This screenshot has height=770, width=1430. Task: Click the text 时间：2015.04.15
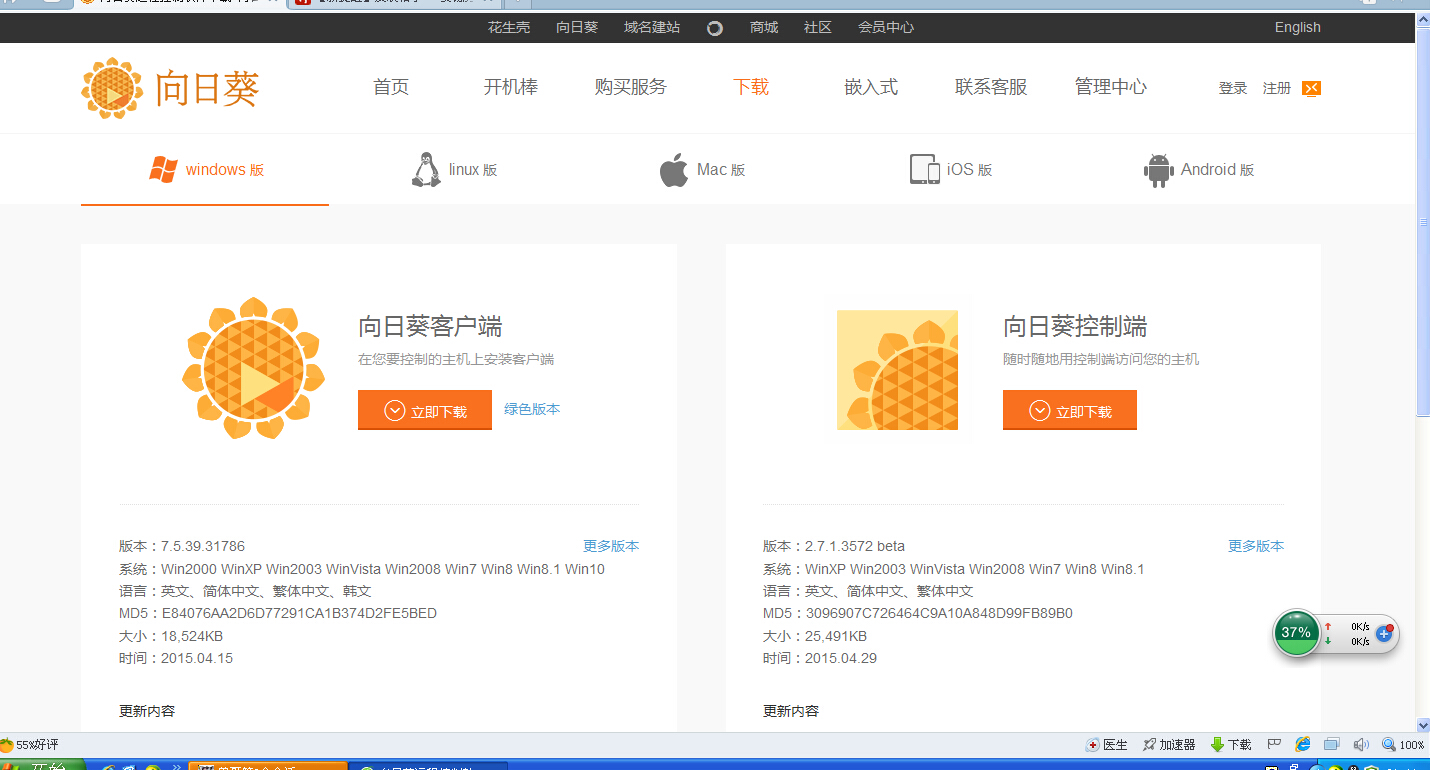[x=176, y=658]
